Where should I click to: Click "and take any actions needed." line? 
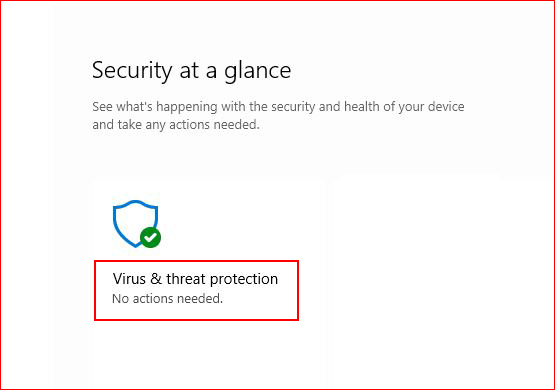176,125
